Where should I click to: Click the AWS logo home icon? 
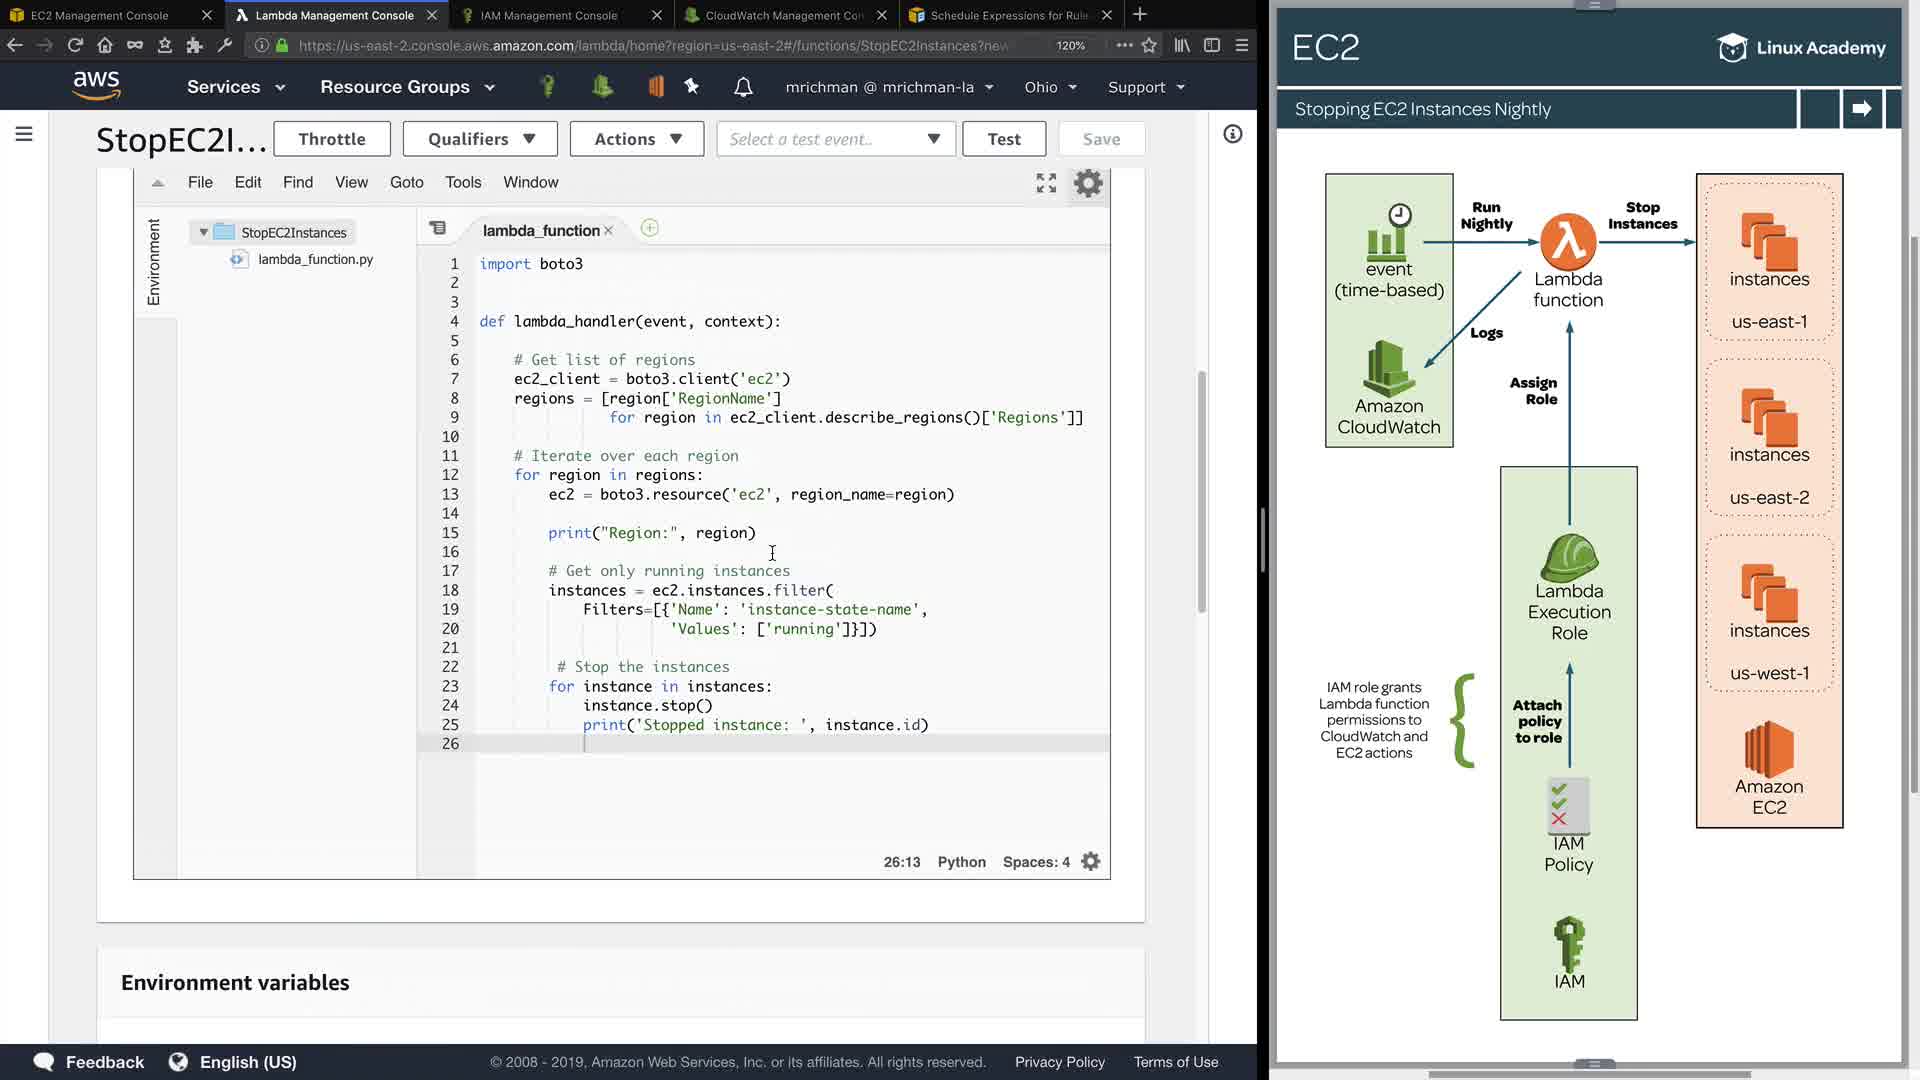pos(97,86)
